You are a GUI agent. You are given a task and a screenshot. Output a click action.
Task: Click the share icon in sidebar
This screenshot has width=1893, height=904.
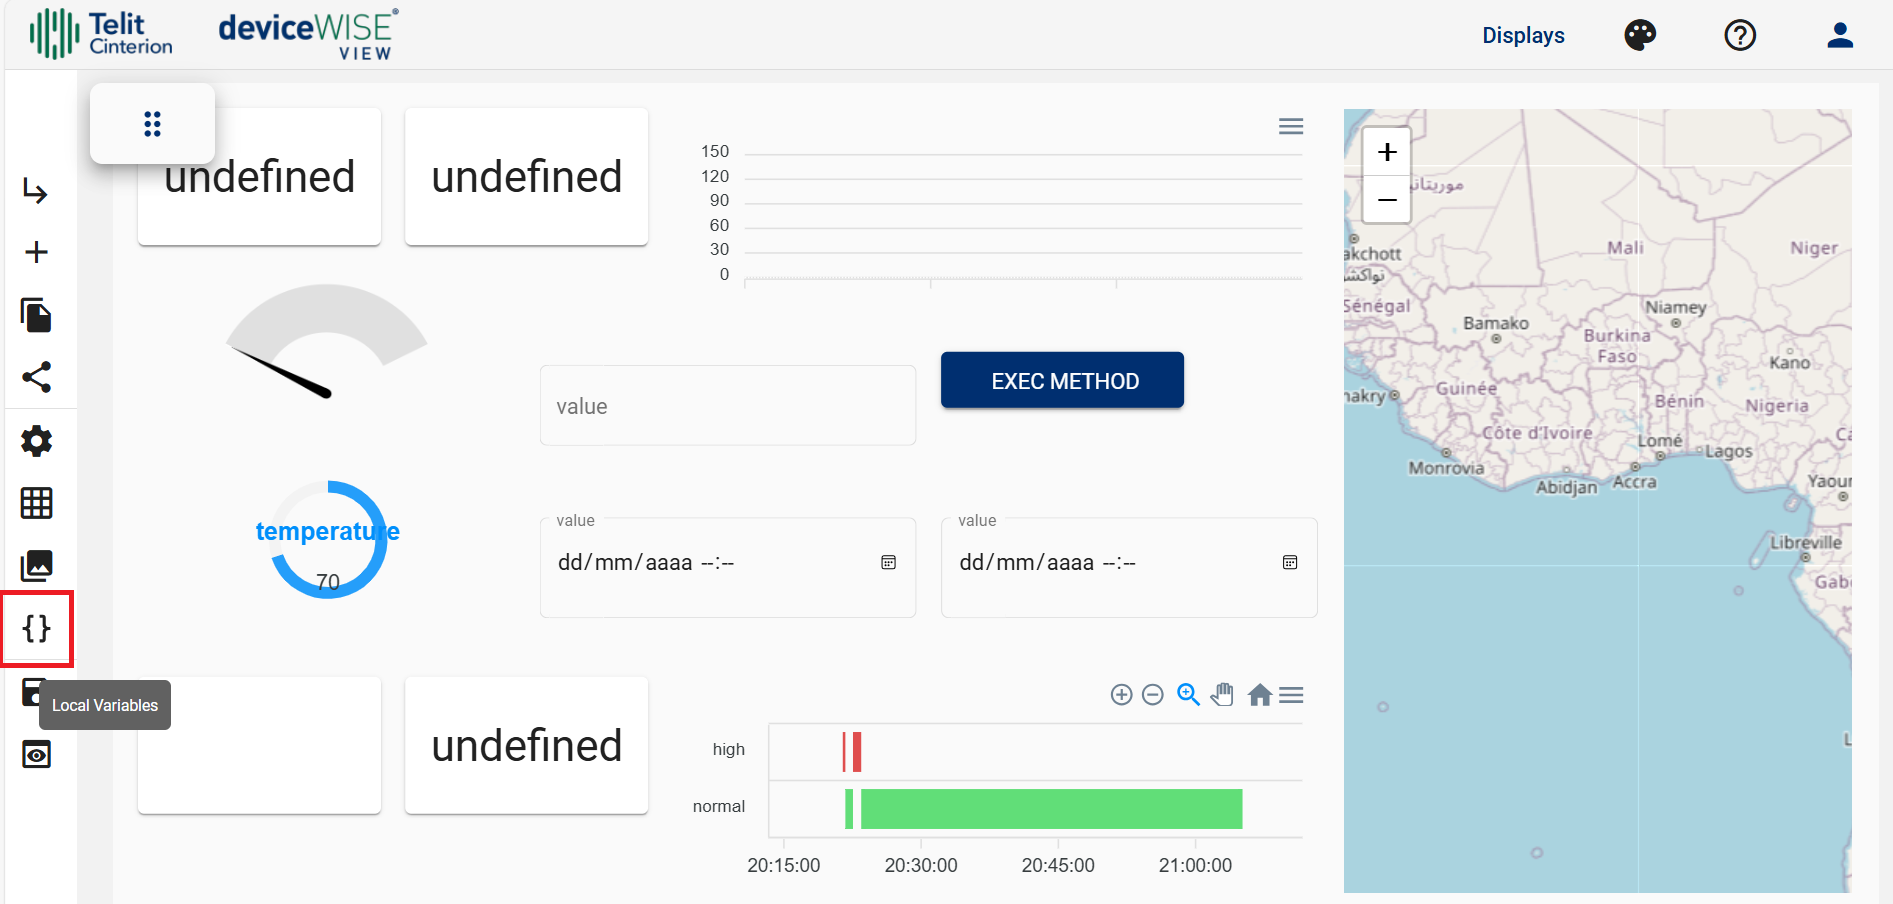coord(37,377)
